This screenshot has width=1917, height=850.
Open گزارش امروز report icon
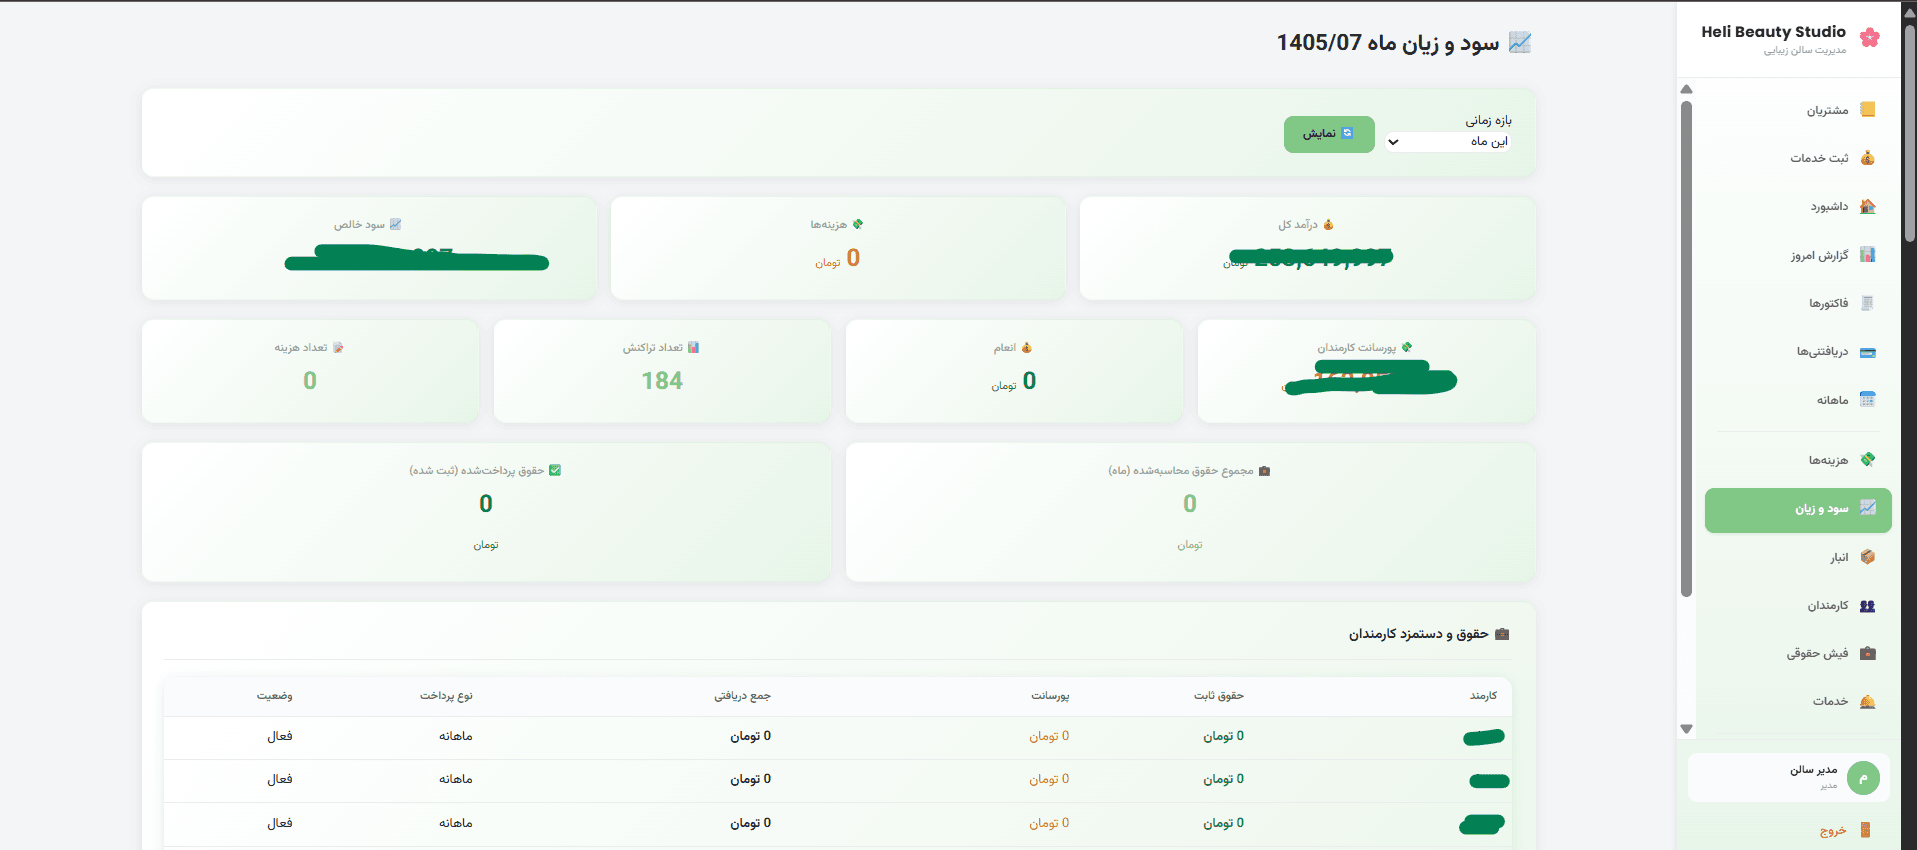pyautogui.click(x=1867, y=255)
